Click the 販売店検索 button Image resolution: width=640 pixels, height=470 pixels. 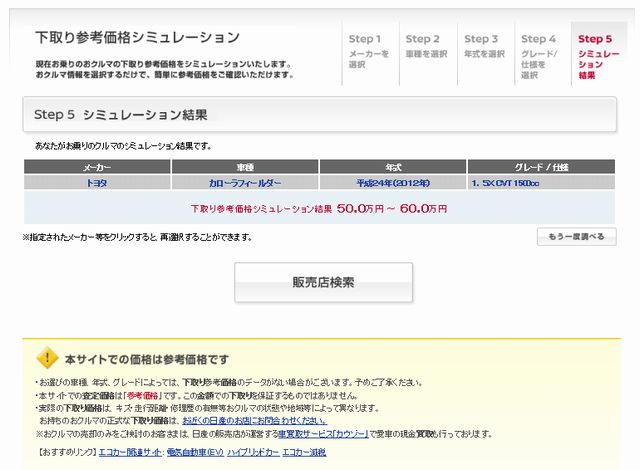click(323, 282)
